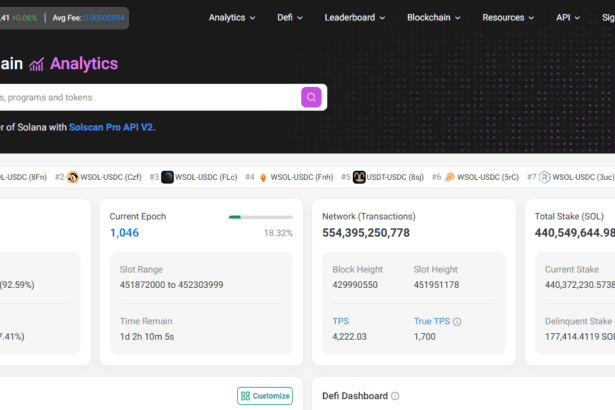The width and height of the screenshot is (615, 410).
Task: Click the Customize grid icon
Action: pyautogui.click(x=246, y=396)
